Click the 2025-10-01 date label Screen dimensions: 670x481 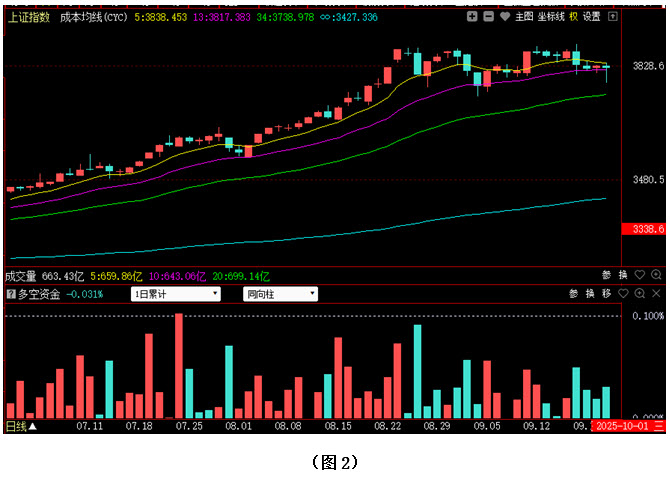[622, 426]
